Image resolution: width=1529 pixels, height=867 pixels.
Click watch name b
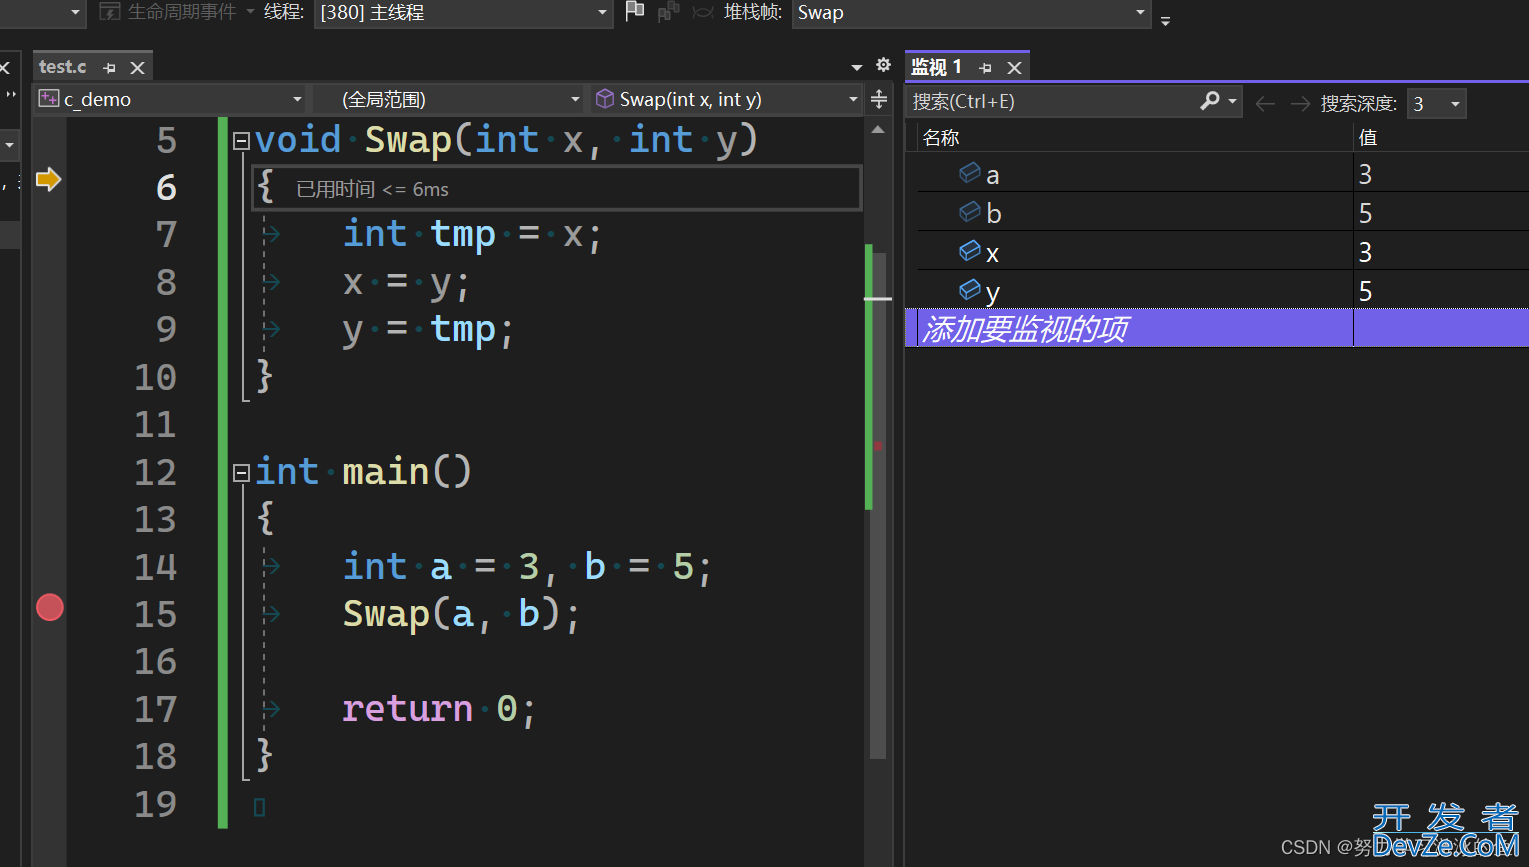tap(993, 213)
